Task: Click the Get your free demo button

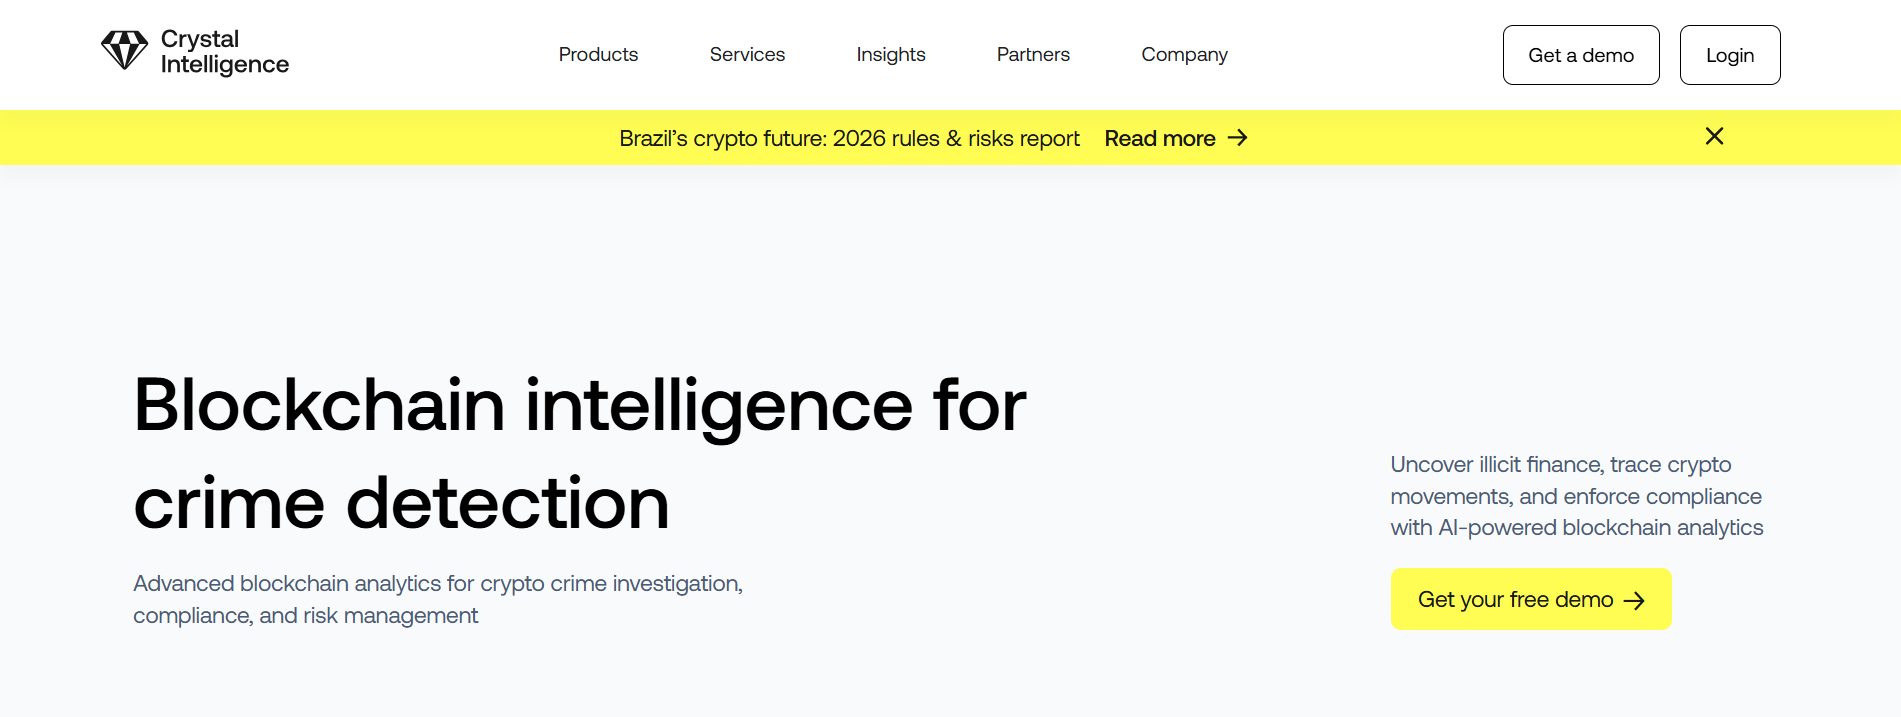Action: click(x=1530, y=599)
